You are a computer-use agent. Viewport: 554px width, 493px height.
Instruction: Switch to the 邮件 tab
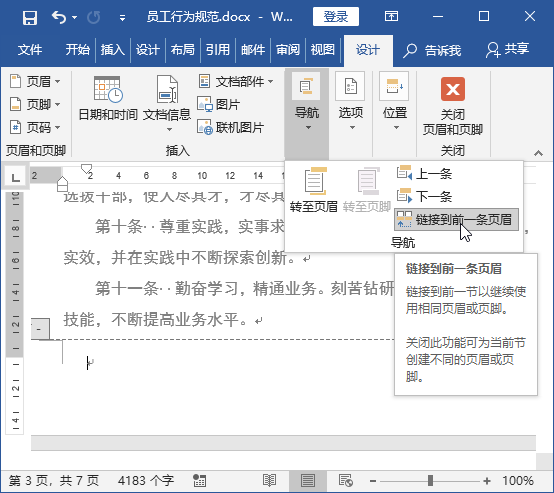coord(253,49)
